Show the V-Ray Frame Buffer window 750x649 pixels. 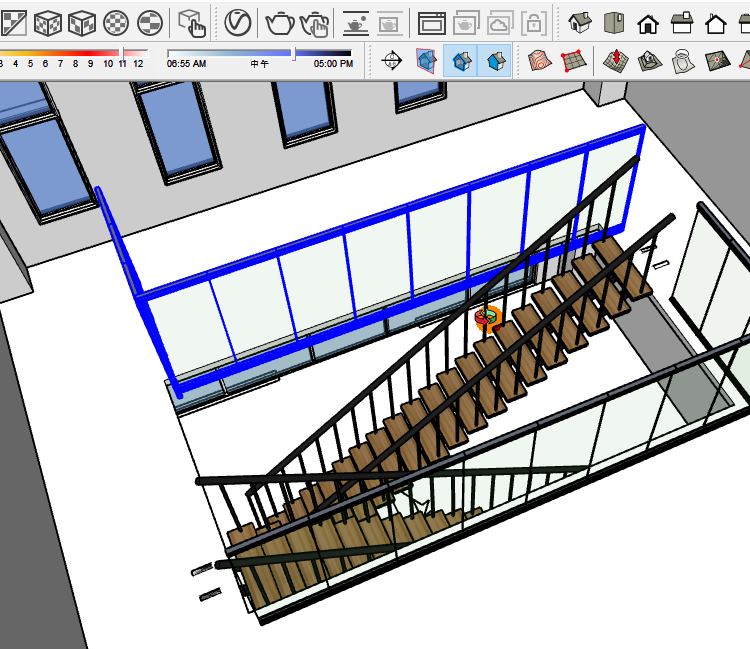(x=431, y=23)
